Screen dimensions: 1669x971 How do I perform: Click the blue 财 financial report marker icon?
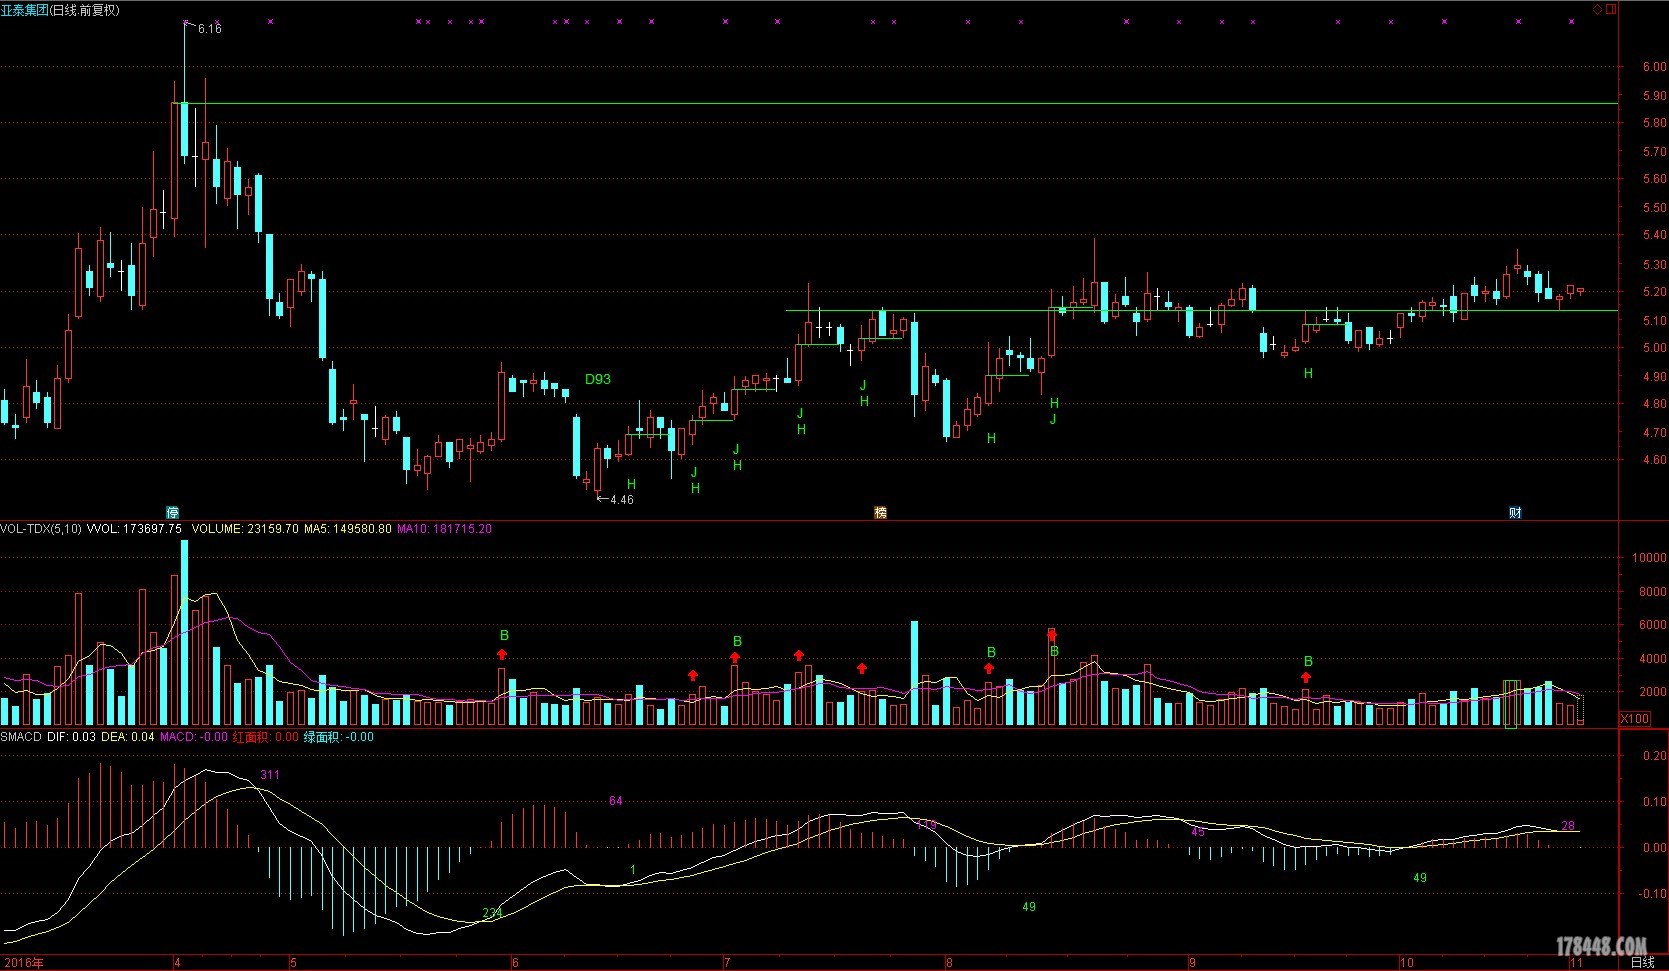click(1515, 512)
